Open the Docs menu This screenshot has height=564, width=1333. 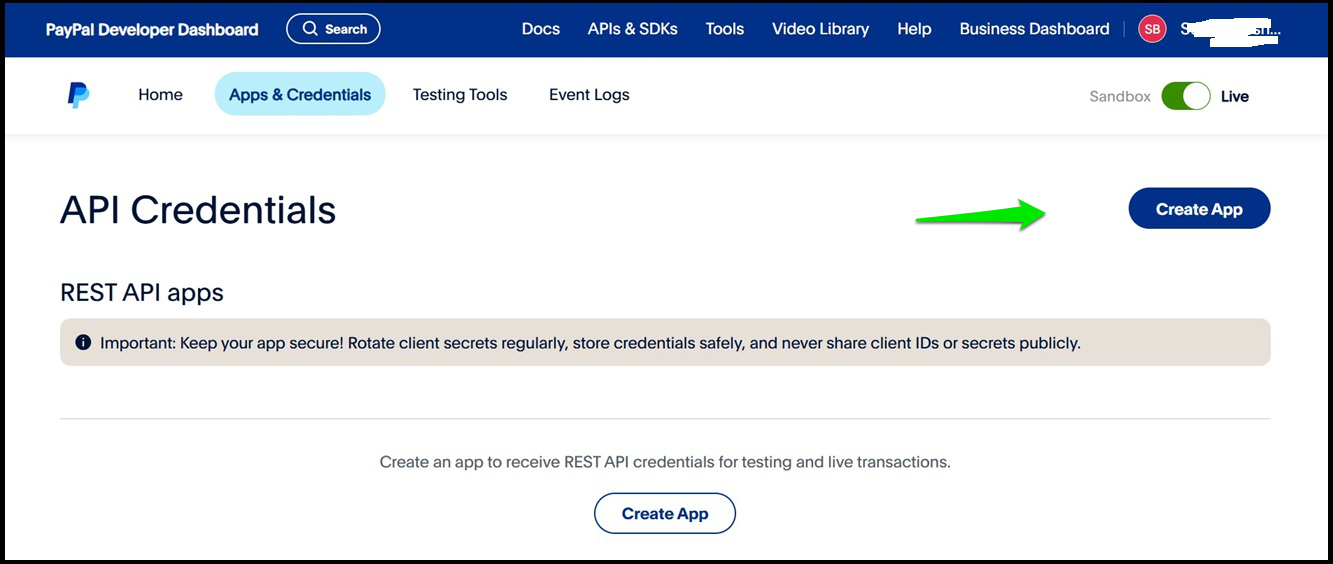pyautogui.click(x=541, y=29)
